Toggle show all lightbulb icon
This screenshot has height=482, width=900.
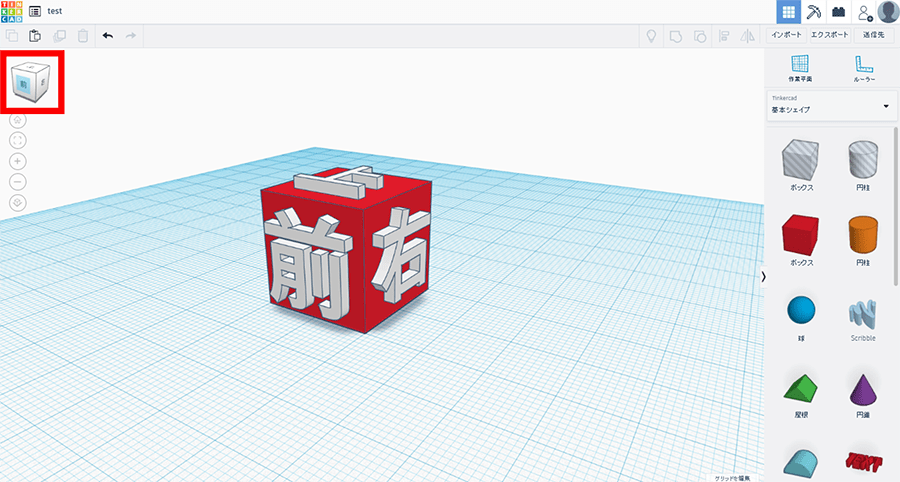651,37
